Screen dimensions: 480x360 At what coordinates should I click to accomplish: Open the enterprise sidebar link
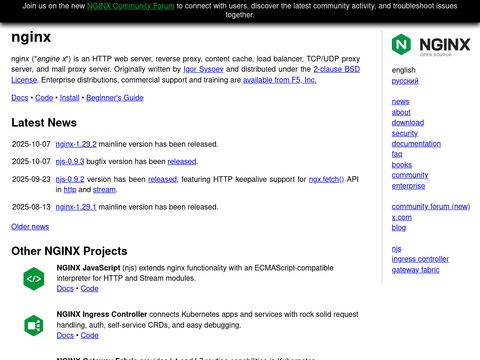[408, 186]
